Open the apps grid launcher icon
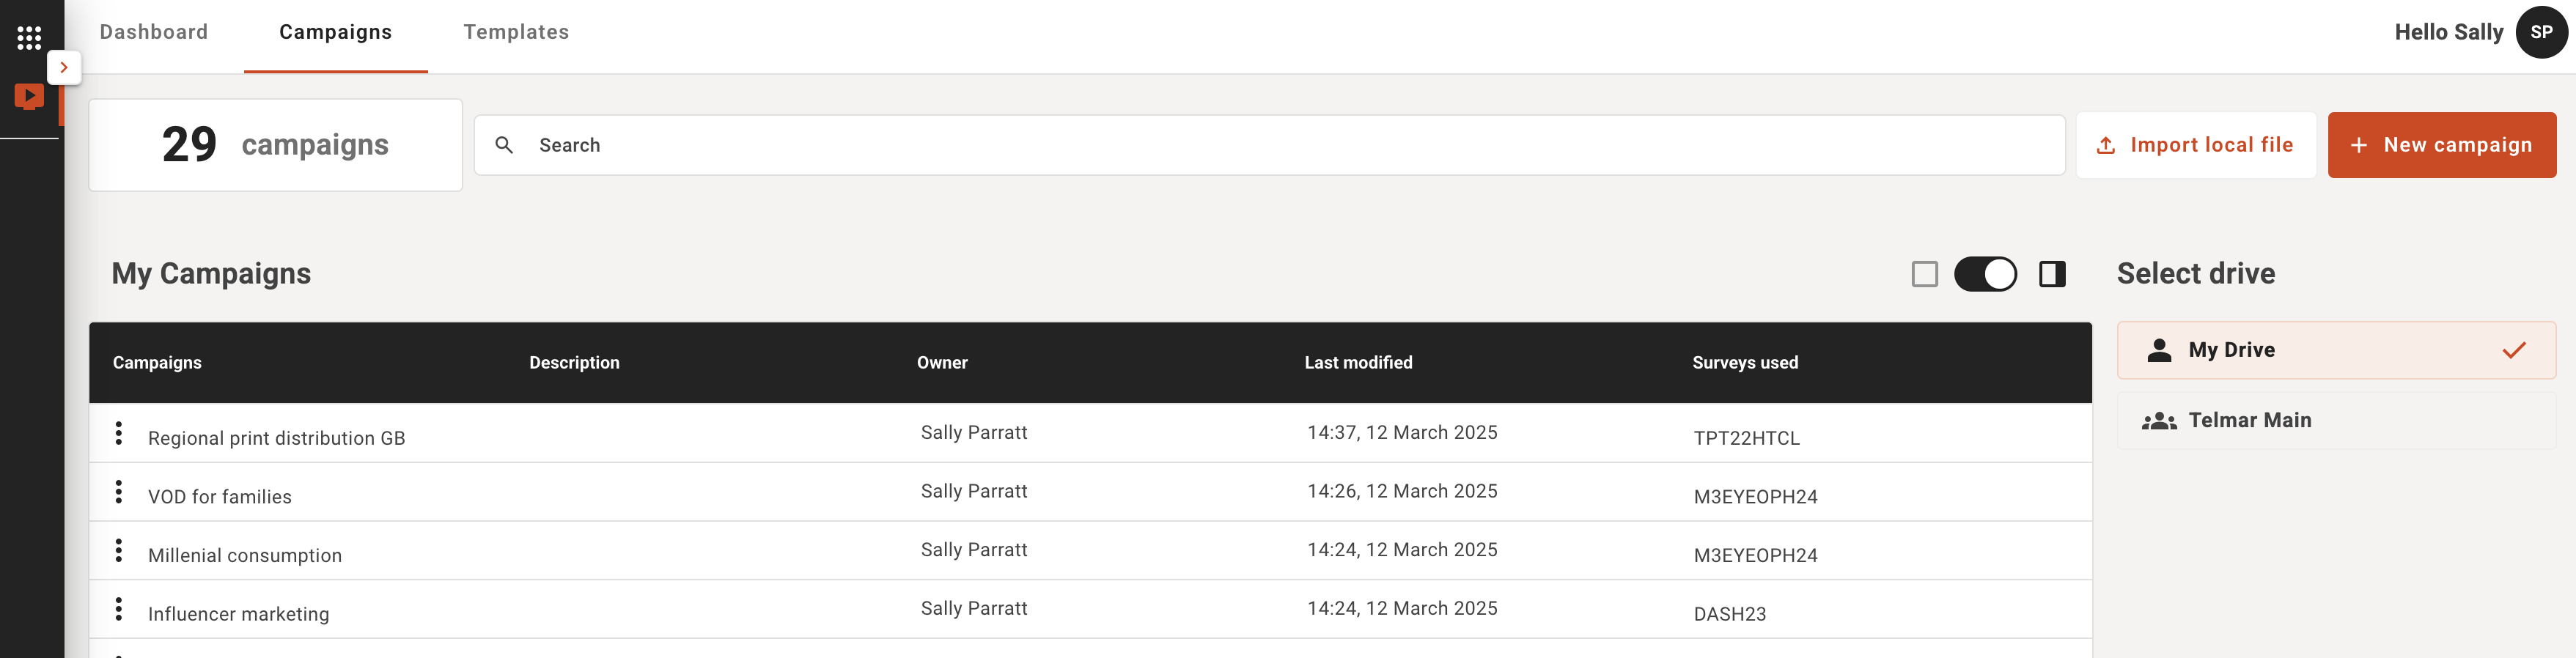The width and height of the screenshot is (2576, 658). pos(29,38)
